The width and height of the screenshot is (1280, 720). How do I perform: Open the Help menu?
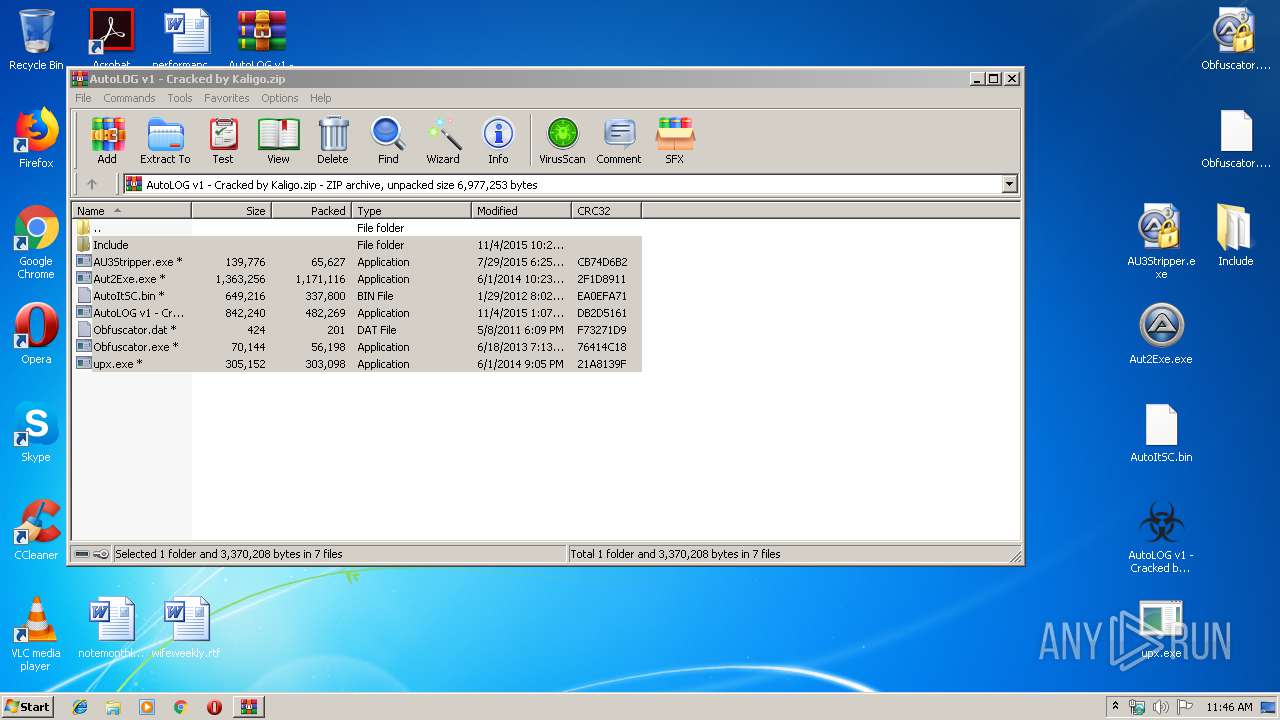[320, 98]
